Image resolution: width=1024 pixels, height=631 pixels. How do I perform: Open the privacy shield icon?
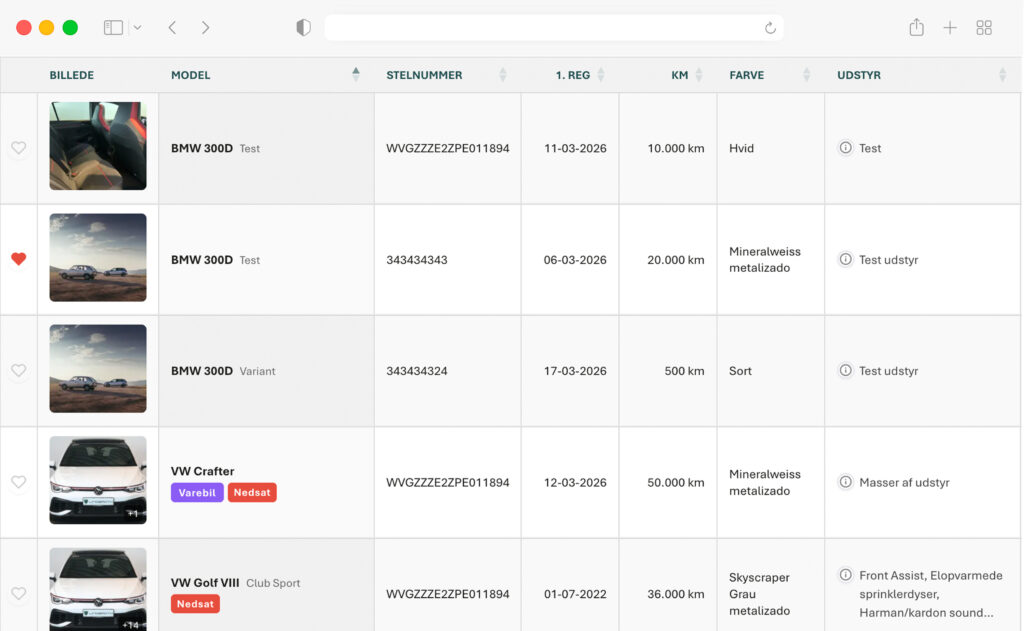click(x=303, y=28)
